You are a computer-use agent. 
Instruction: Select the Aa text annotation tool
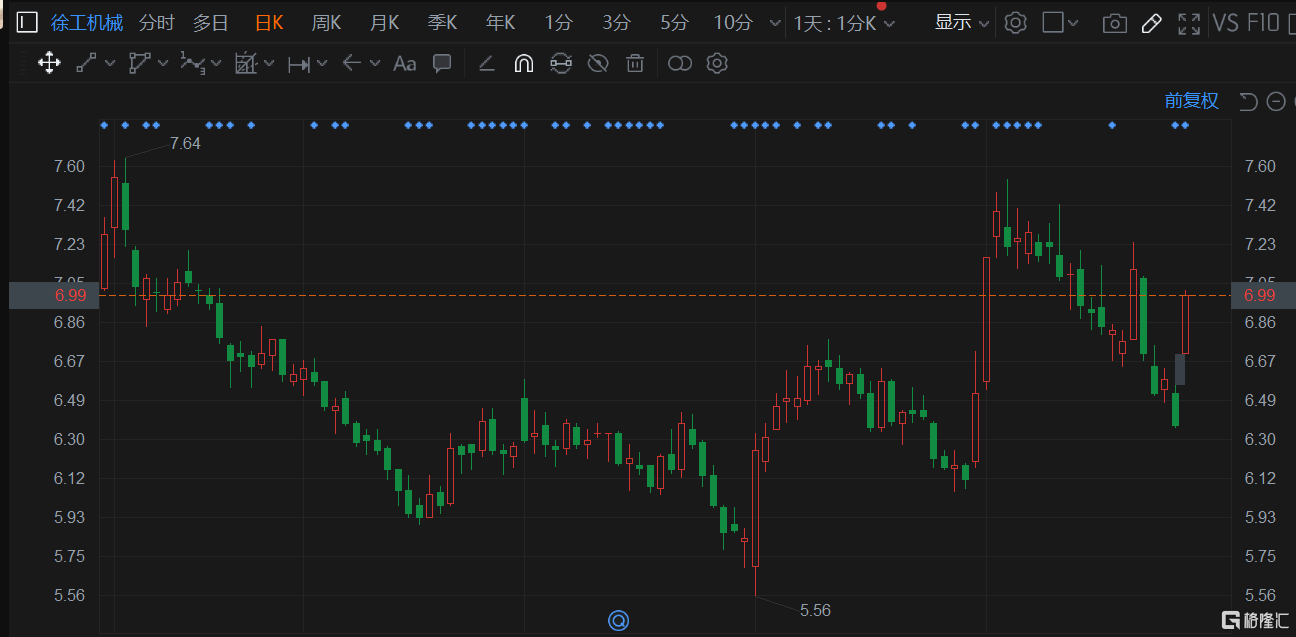point(404,64)
